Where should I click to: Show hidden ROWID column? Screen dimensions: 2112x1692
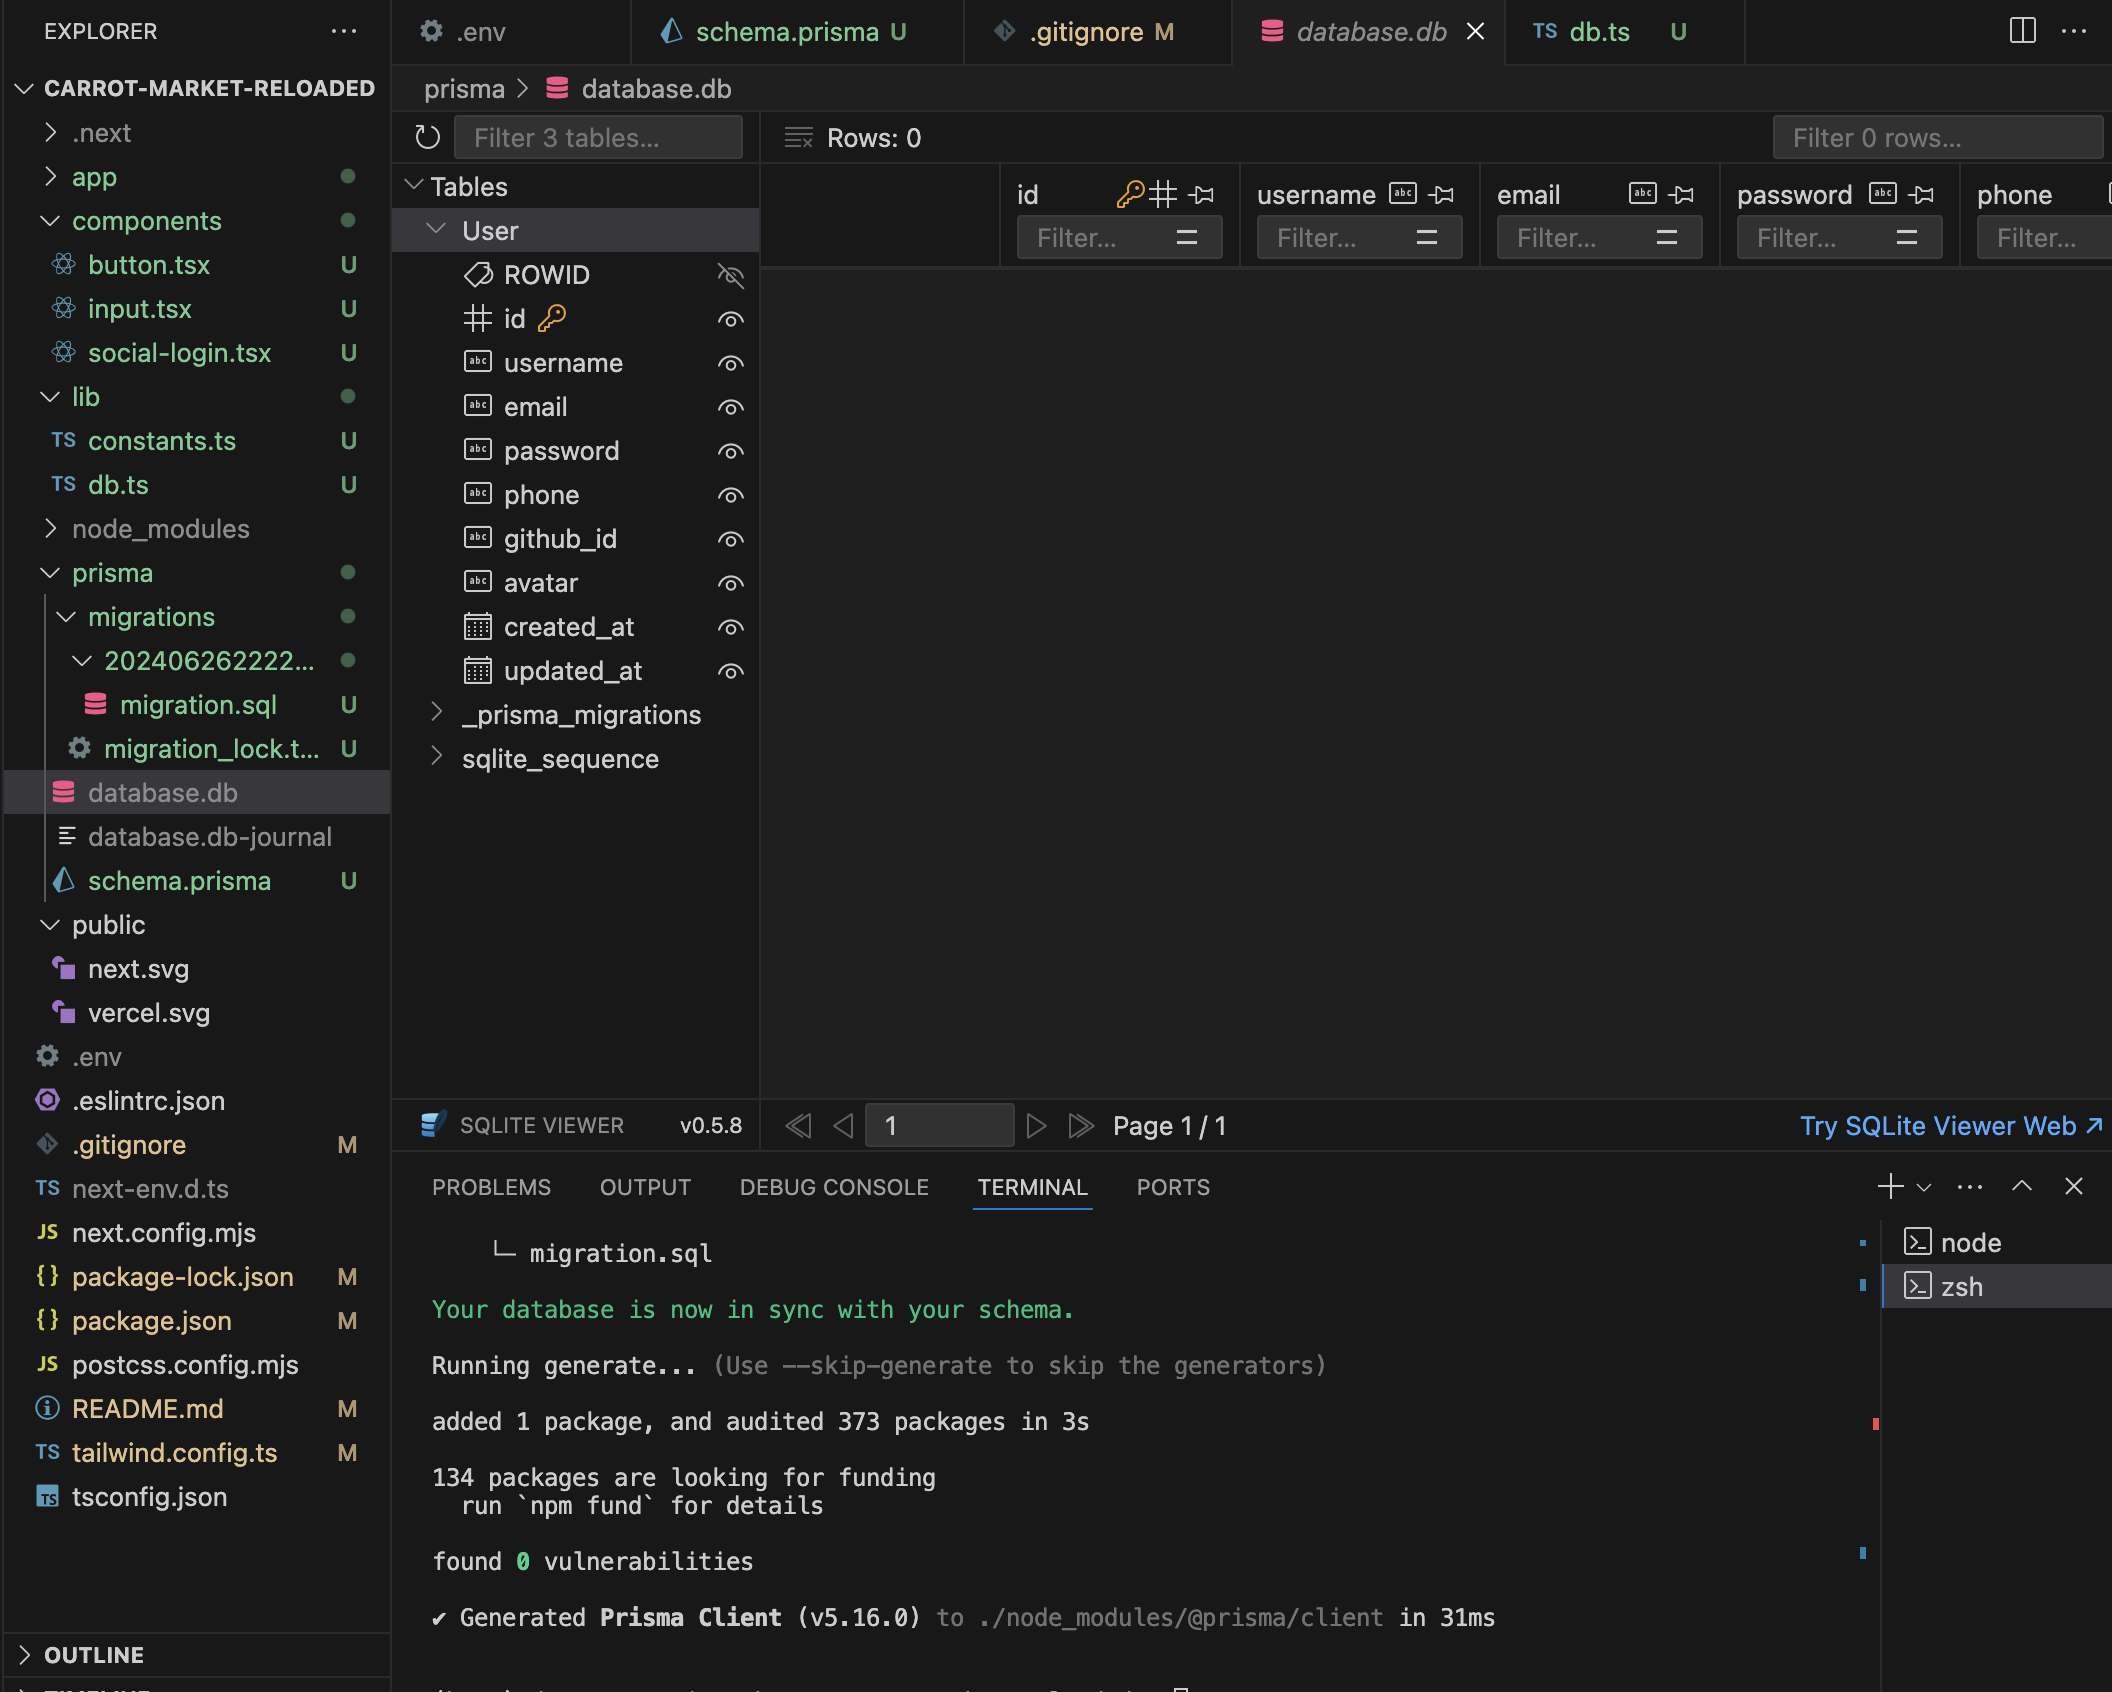point(731,275)
